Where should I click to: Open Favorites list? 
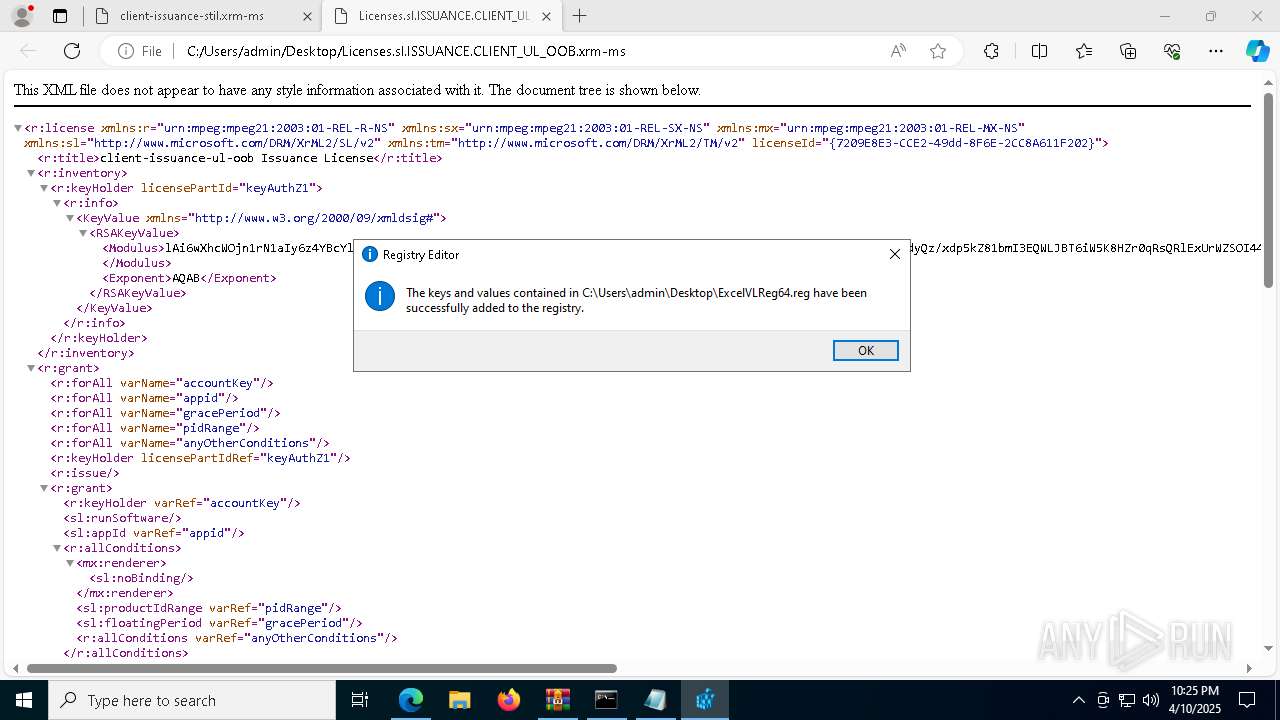tap(1084, 51)
